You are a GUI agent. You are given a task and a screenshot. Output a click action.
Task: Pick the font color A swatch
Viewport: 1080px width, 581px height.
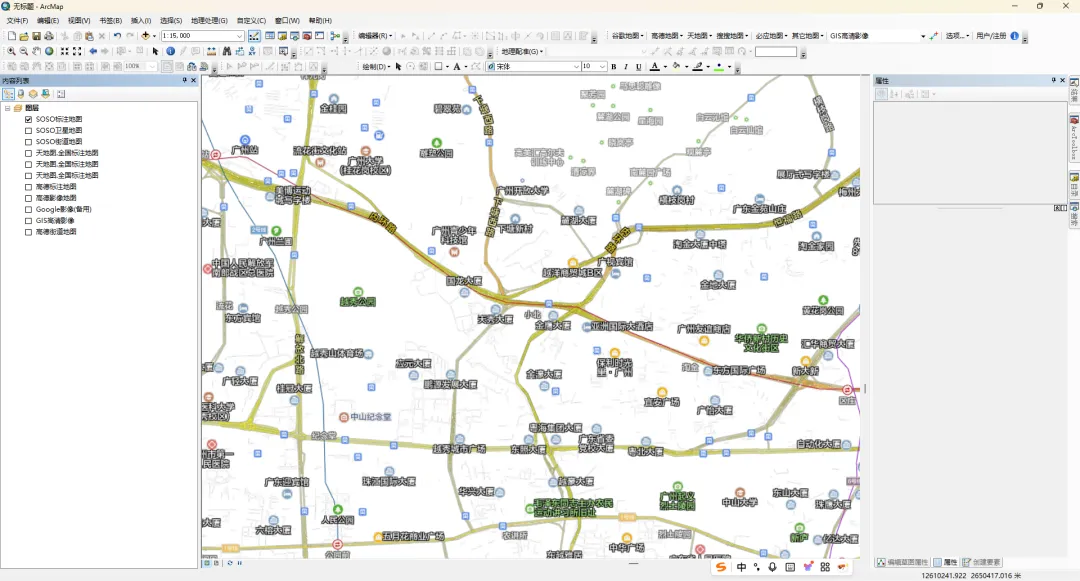click(655, 67)
